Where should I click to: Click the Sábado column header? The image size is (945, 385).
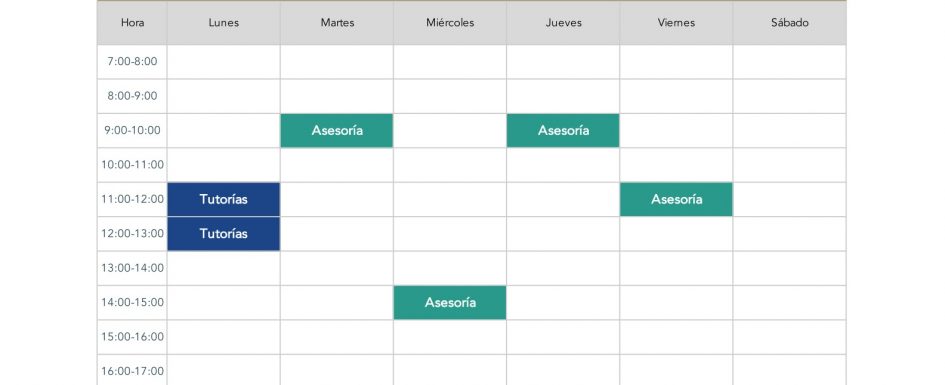tap(790, 23)
